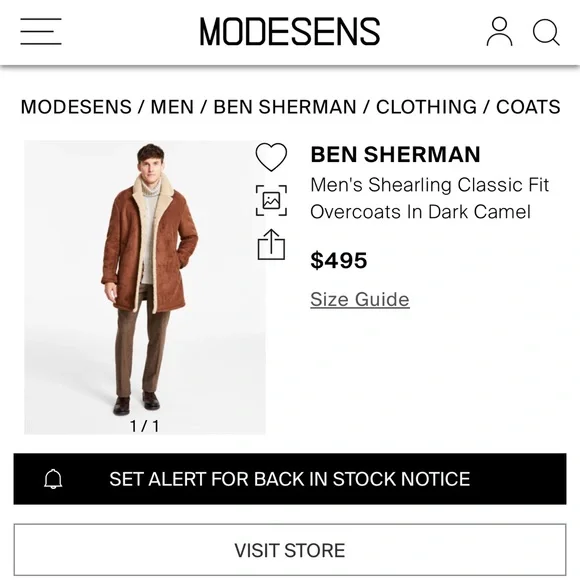This screenshot has height=580, width=580.
Task: Navigate to CLOTHING breadcrumb
Action: point(426,107)
